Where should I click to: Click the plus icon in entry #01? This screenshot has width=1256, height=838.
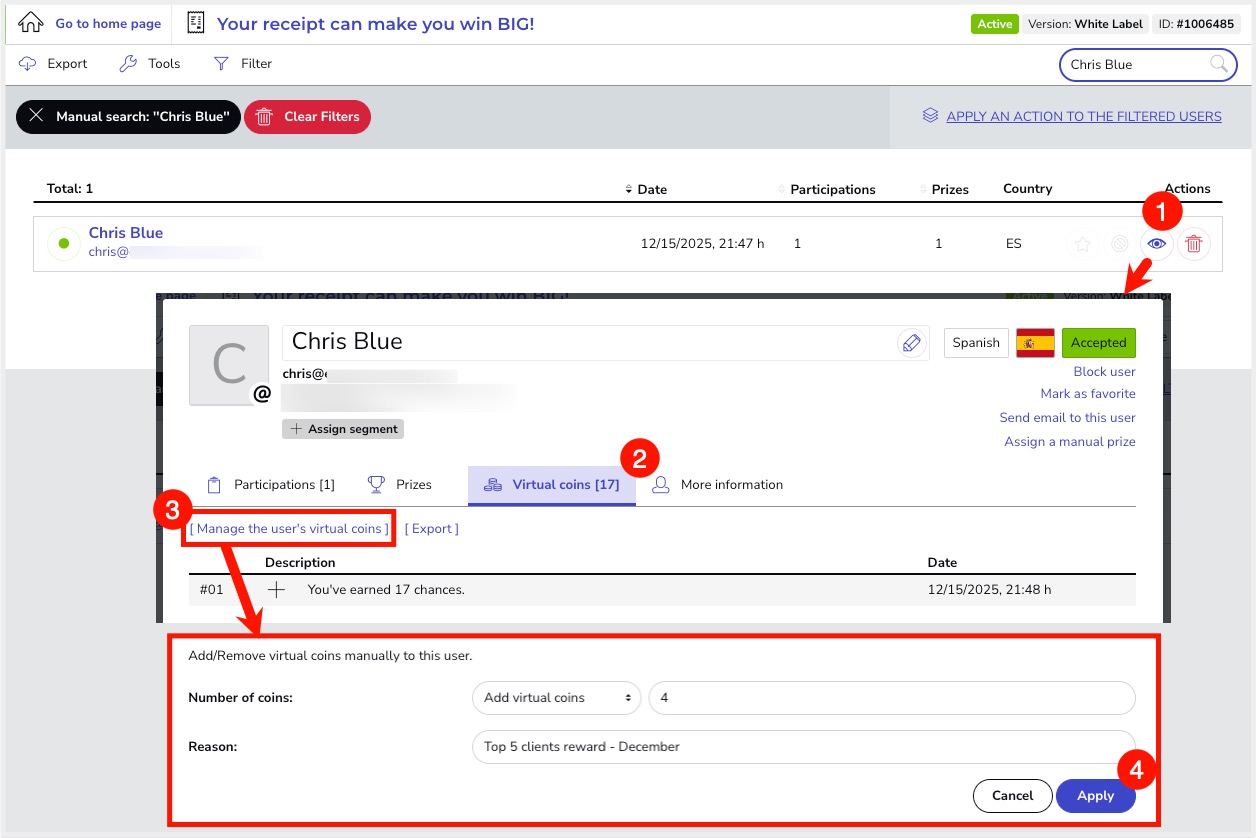(x=277, y=590)
